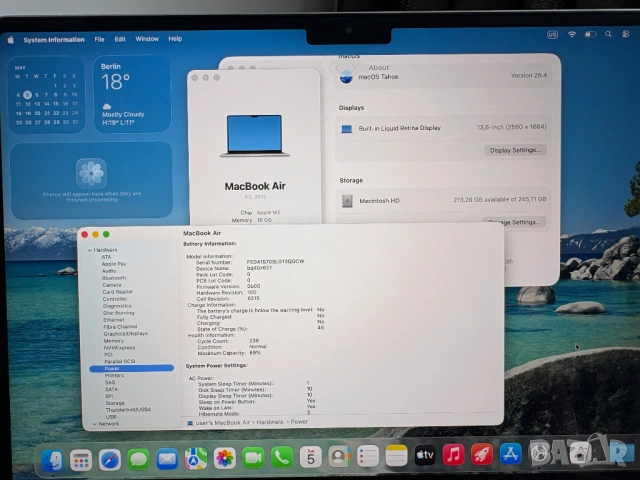The image size is (640, 480).
Task: Open Spotlight search in menu bar
Action: (608, 34)
